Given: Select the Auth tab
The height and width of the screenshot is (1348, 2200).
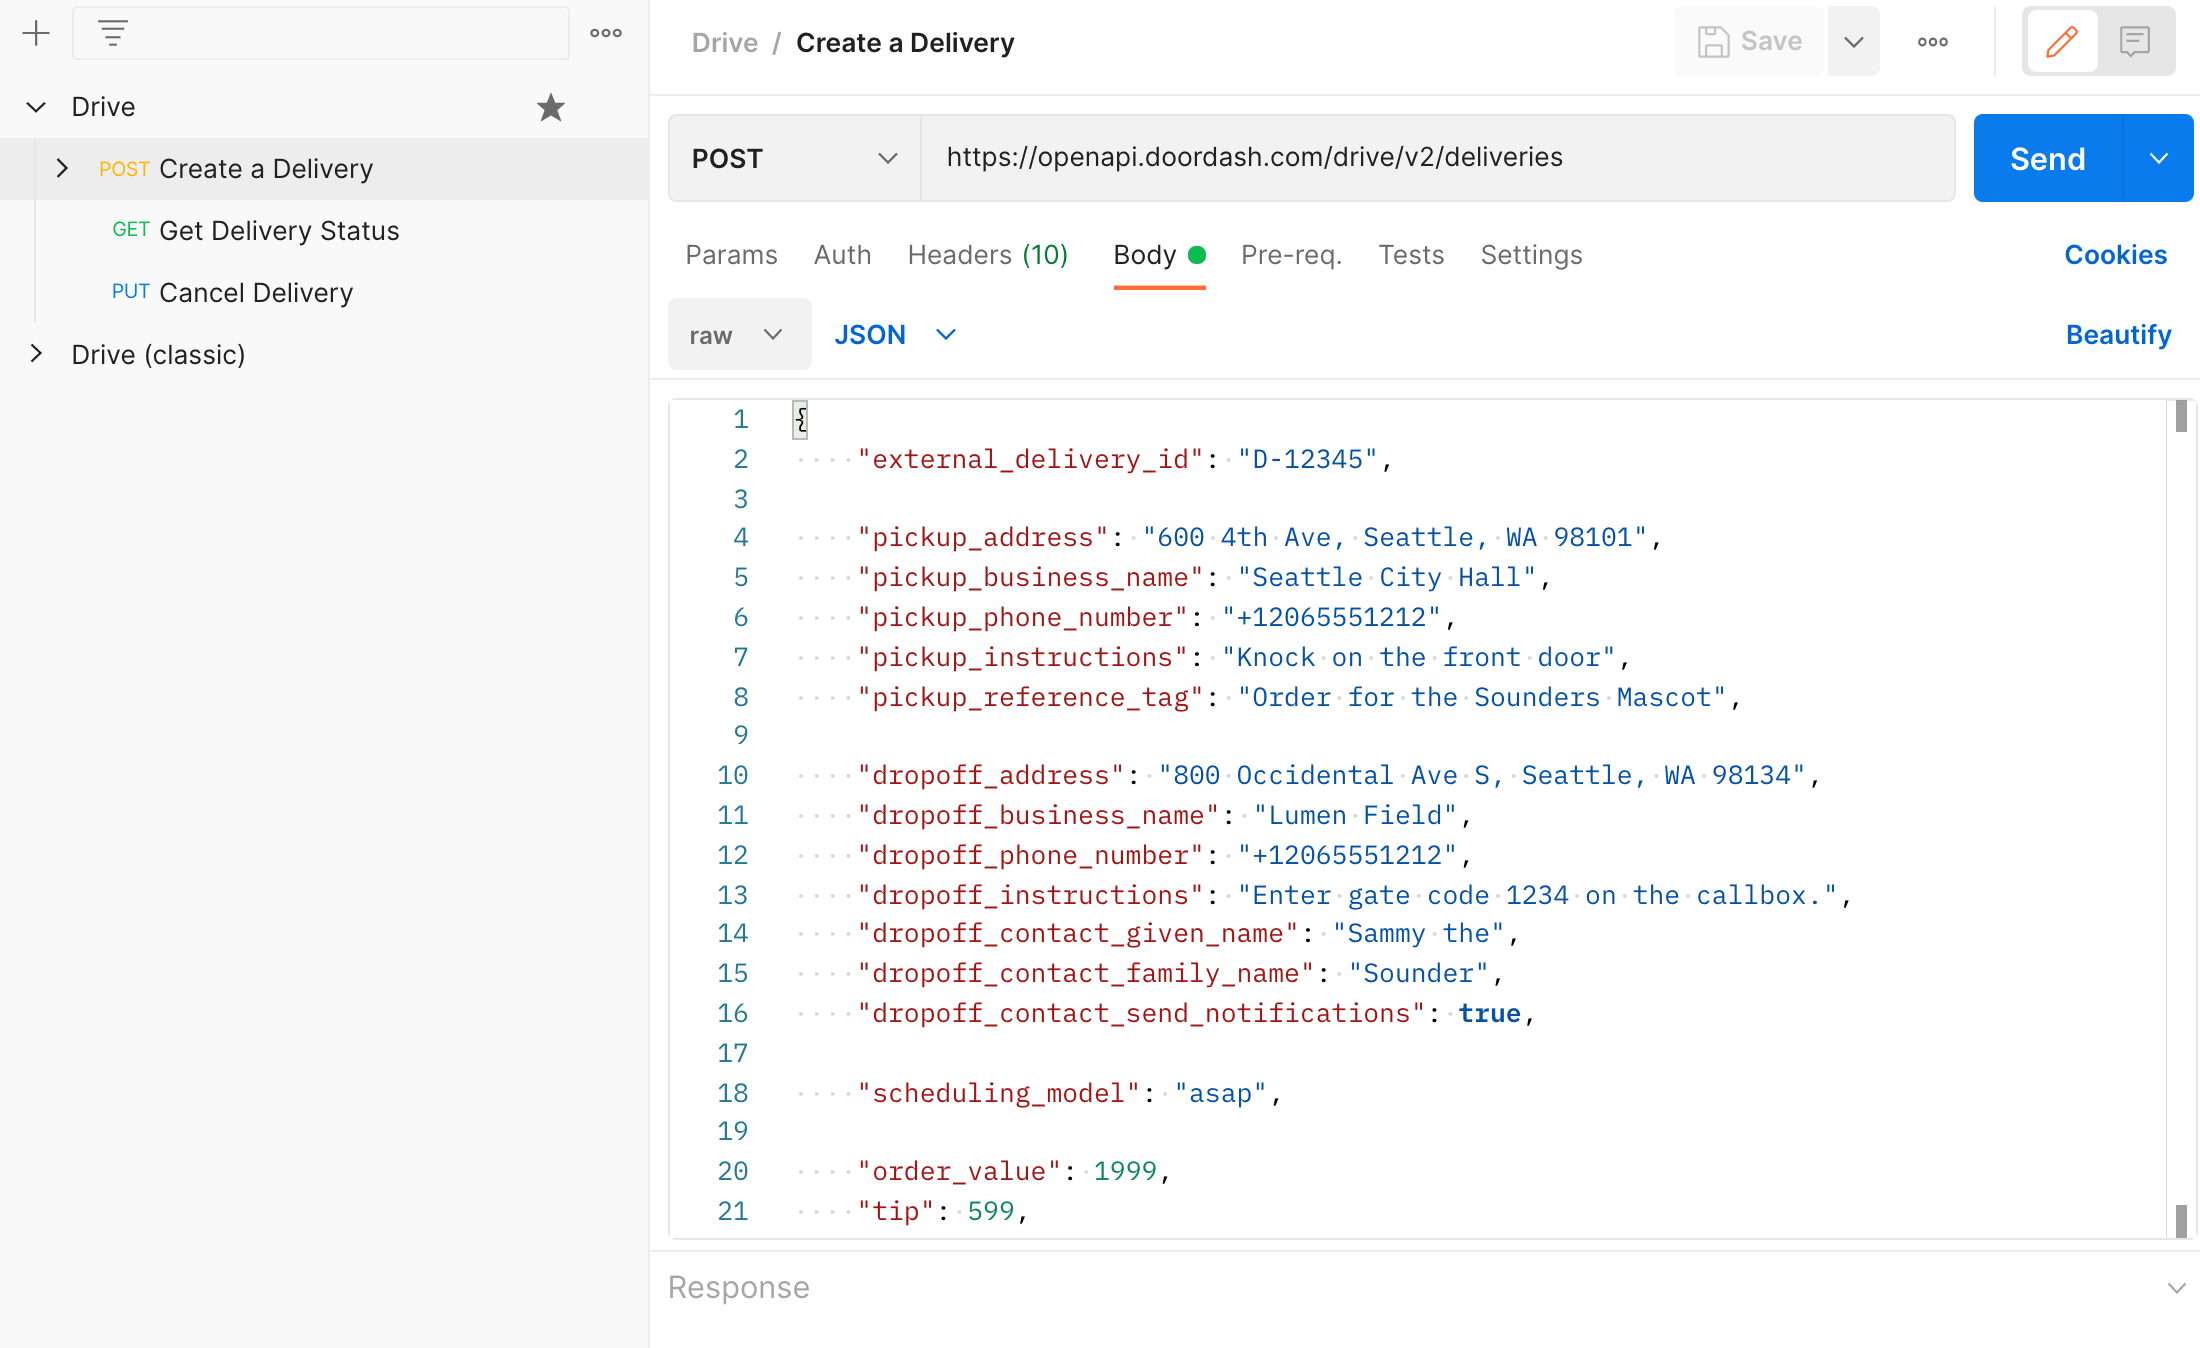Looking at the screenshot, I should coord(842,255).
